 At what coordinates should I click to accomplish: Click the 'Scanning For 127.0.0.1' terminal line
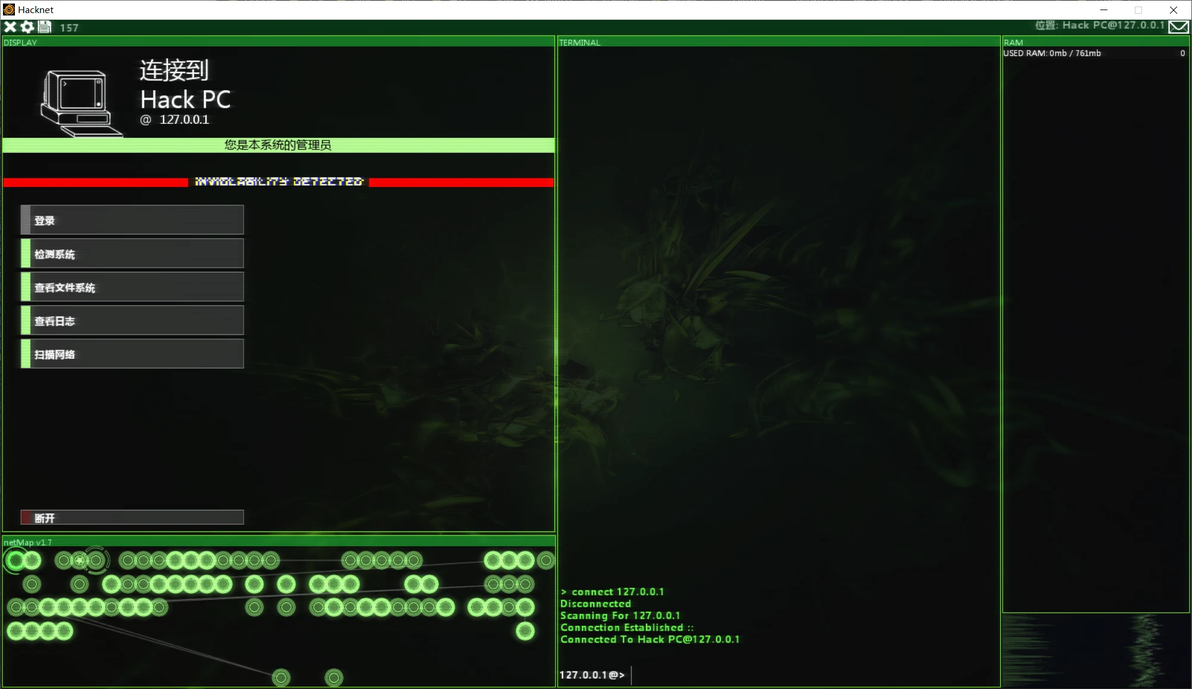pos(620,616)
